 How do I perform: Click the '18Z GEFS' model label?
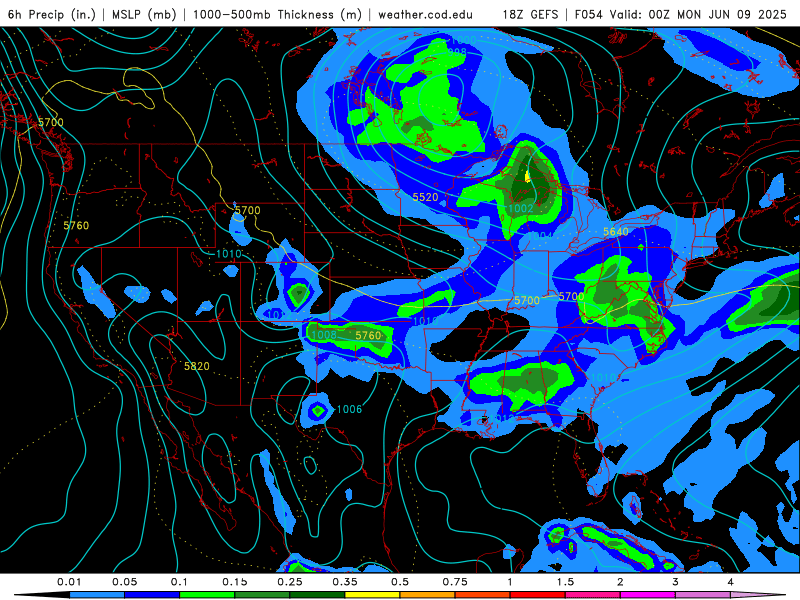click(530, 14)
